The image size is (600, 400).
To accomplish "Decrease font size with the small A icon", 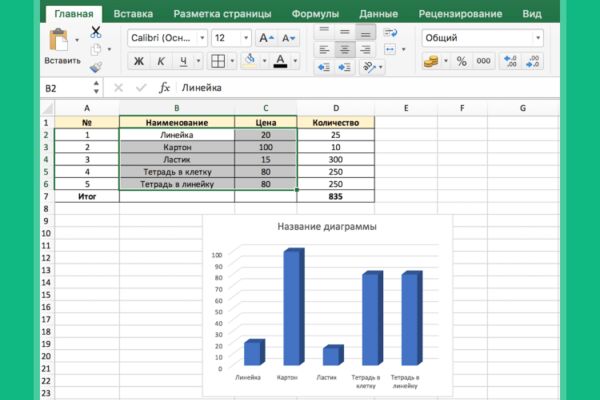I will coord(288,38).
